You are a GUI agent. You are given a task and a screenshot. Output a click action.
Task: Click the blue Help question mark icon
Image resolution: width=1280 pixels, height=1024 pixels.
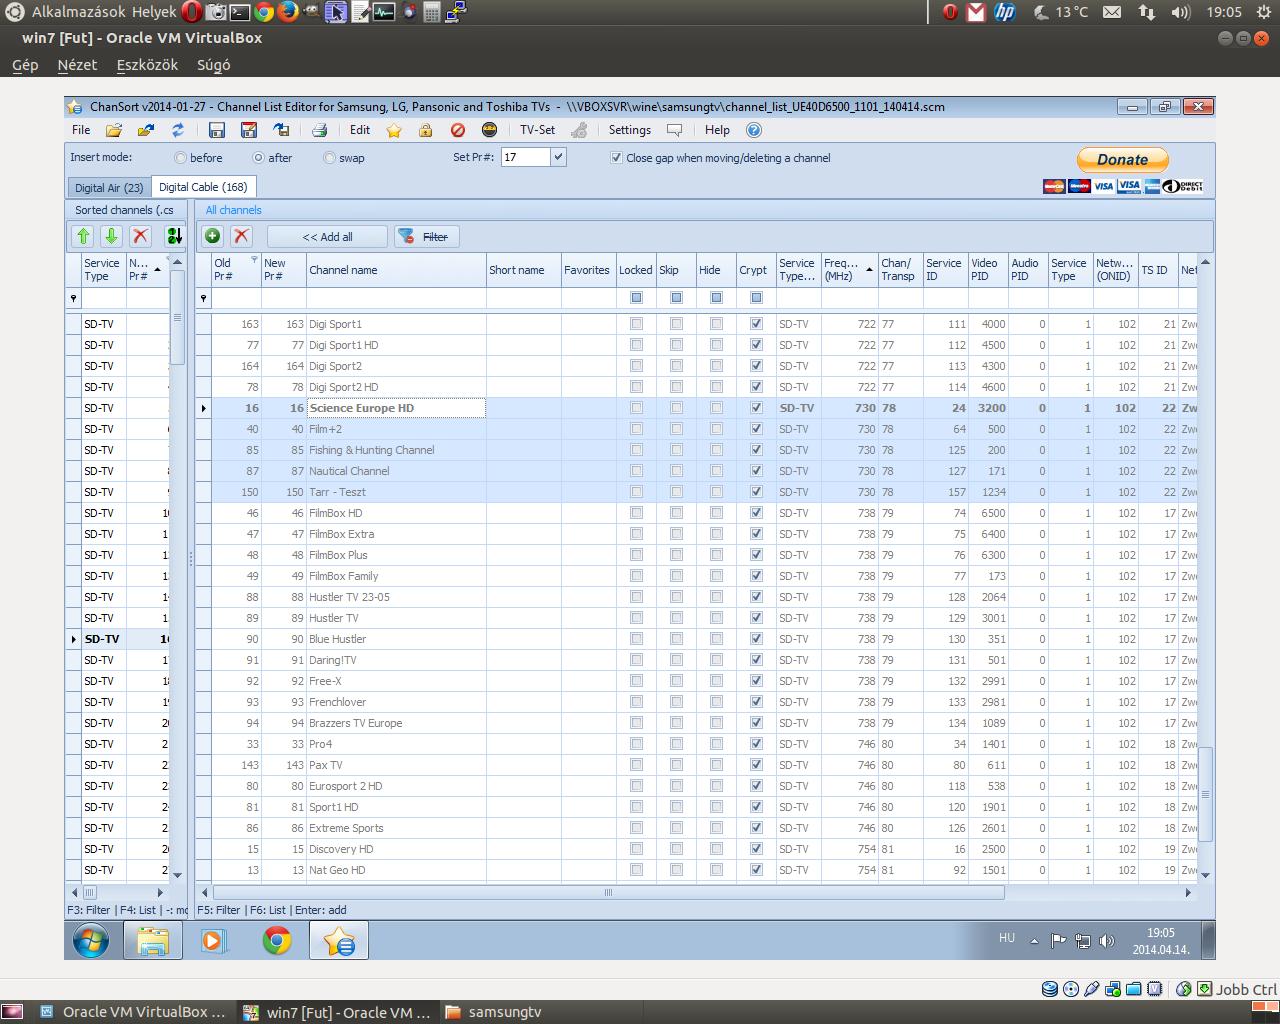click(754, 130)
